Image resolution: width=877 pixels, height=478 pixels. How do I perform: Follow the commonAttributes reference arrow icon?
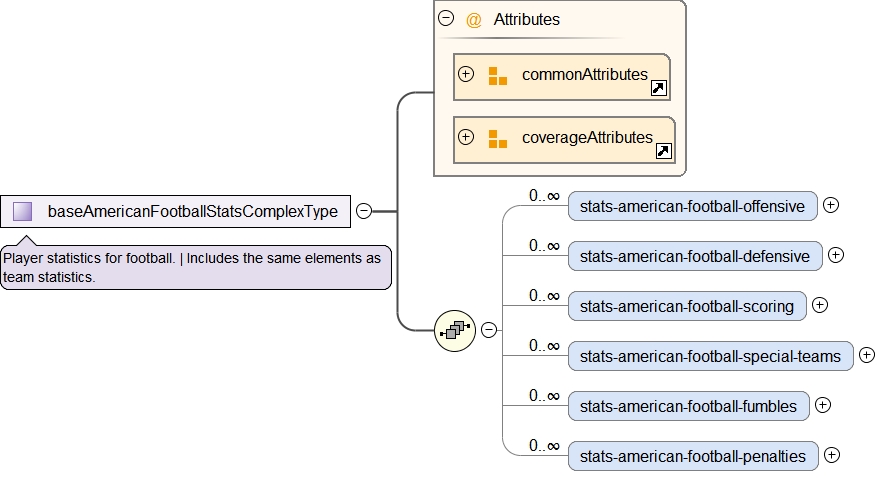coord(658,89)
